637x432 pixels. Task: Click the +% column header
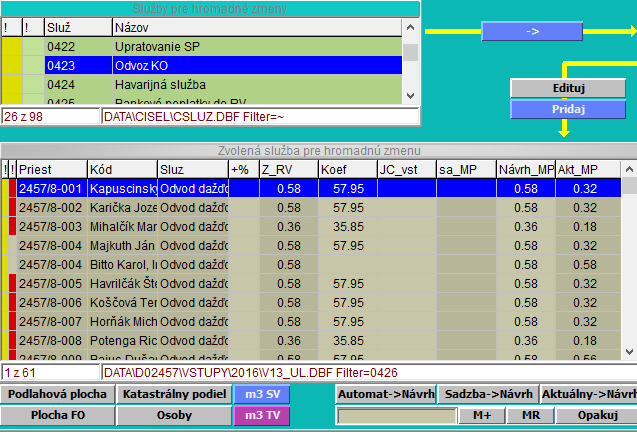(244, 169)
